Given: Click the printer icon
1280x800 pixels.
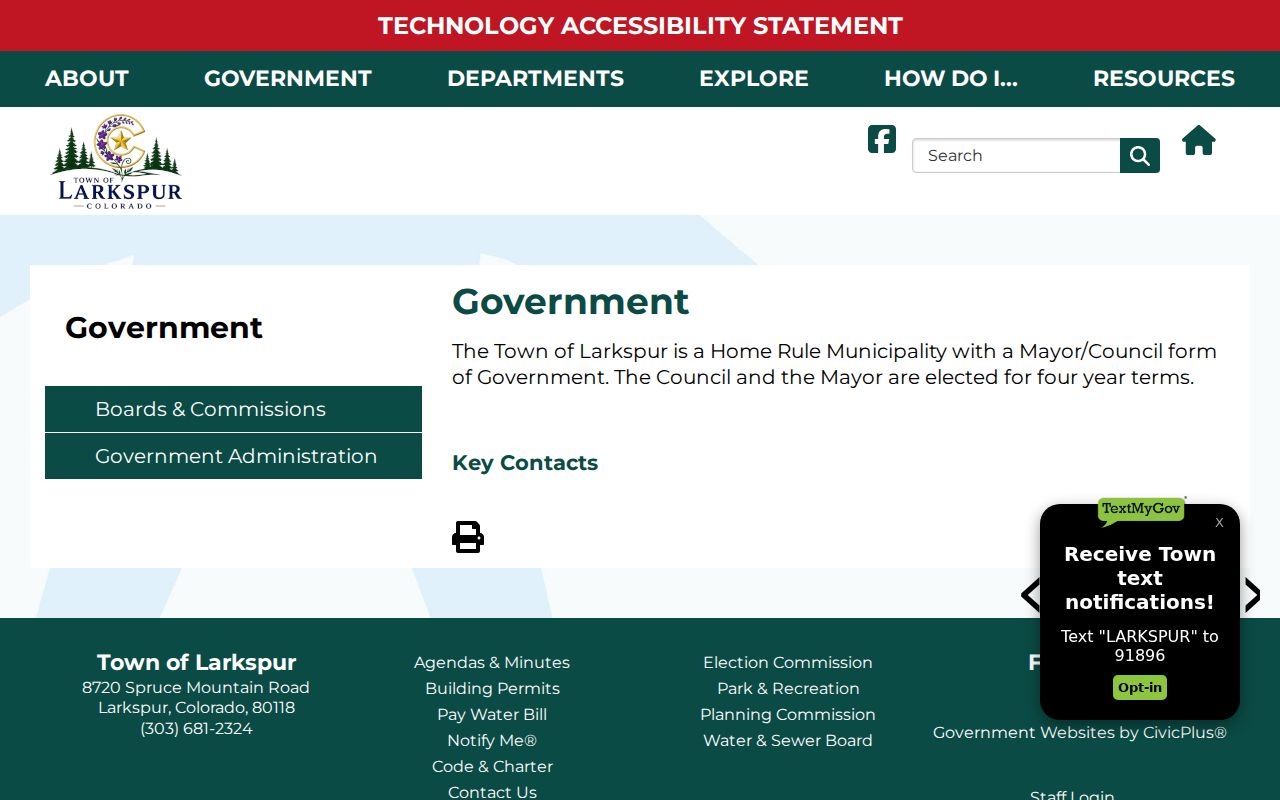Looking at the screenshot, I should click(468, 537).
